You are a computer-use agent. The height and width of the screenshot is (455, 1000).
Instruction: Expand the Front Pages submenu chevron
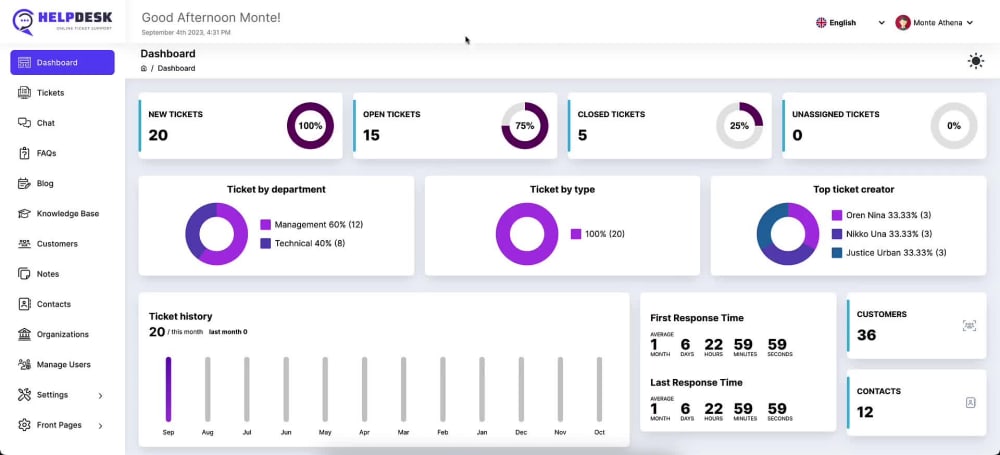click(x=100, y=426)
